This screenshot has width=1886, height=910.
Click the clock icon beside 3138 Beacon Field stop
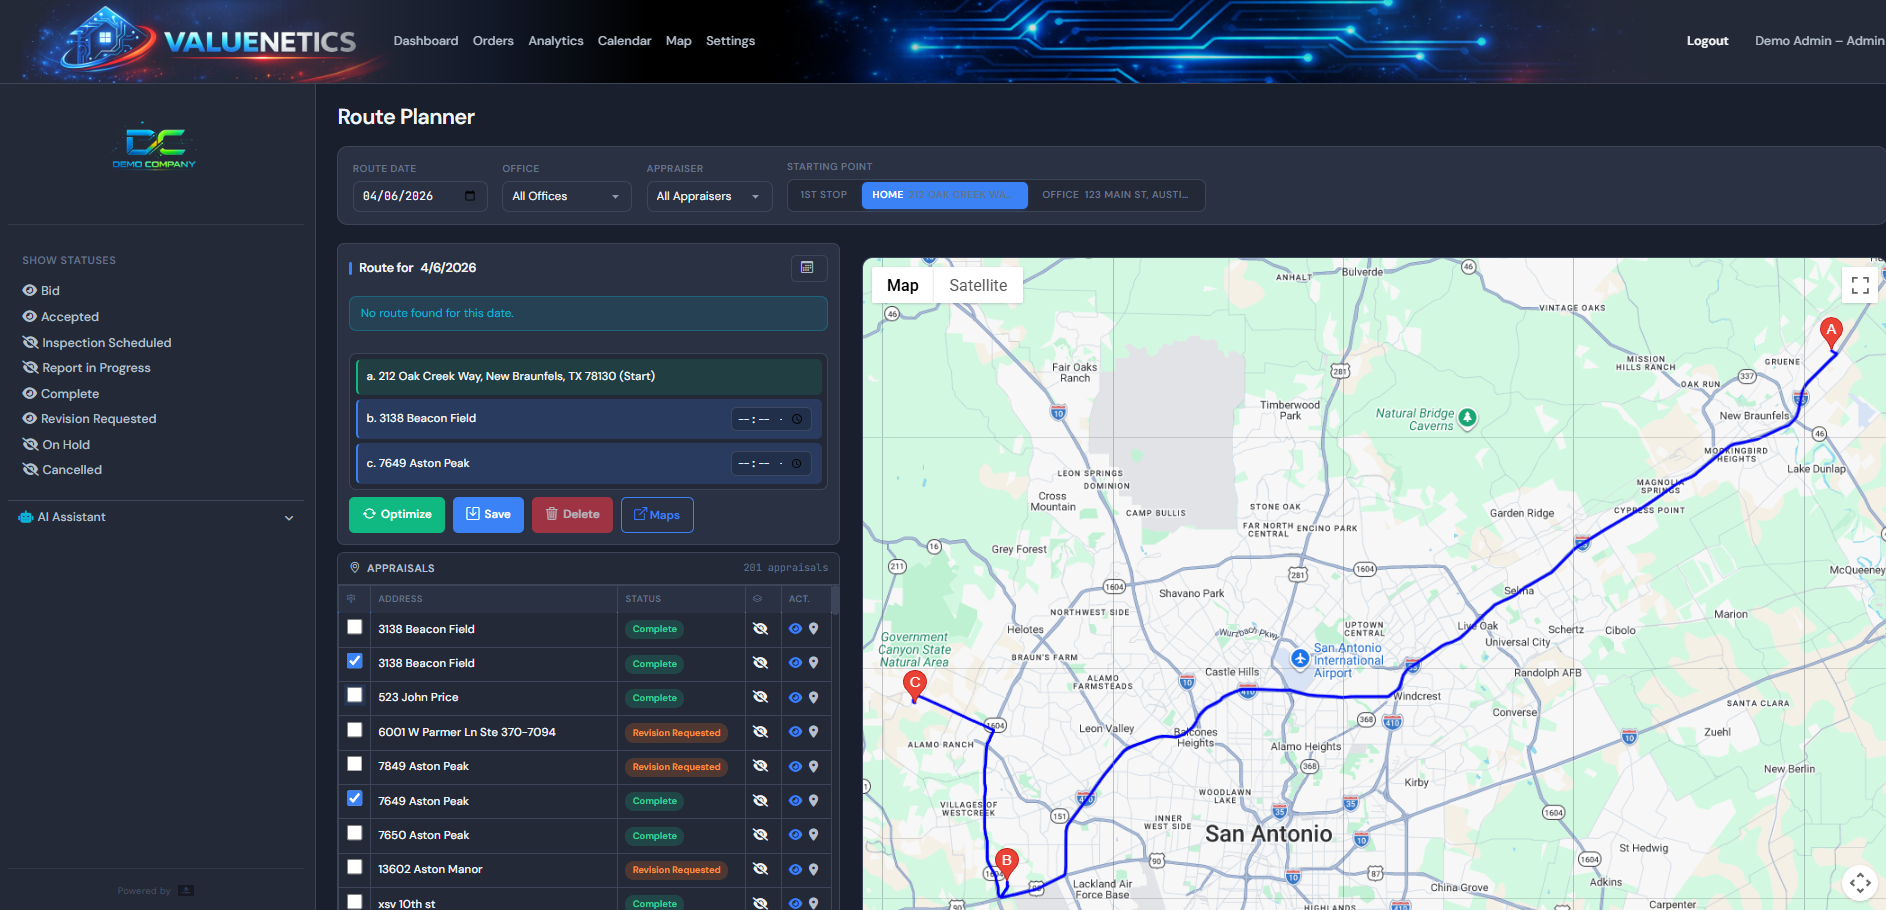pyautogui.click(x=797, y=418)
